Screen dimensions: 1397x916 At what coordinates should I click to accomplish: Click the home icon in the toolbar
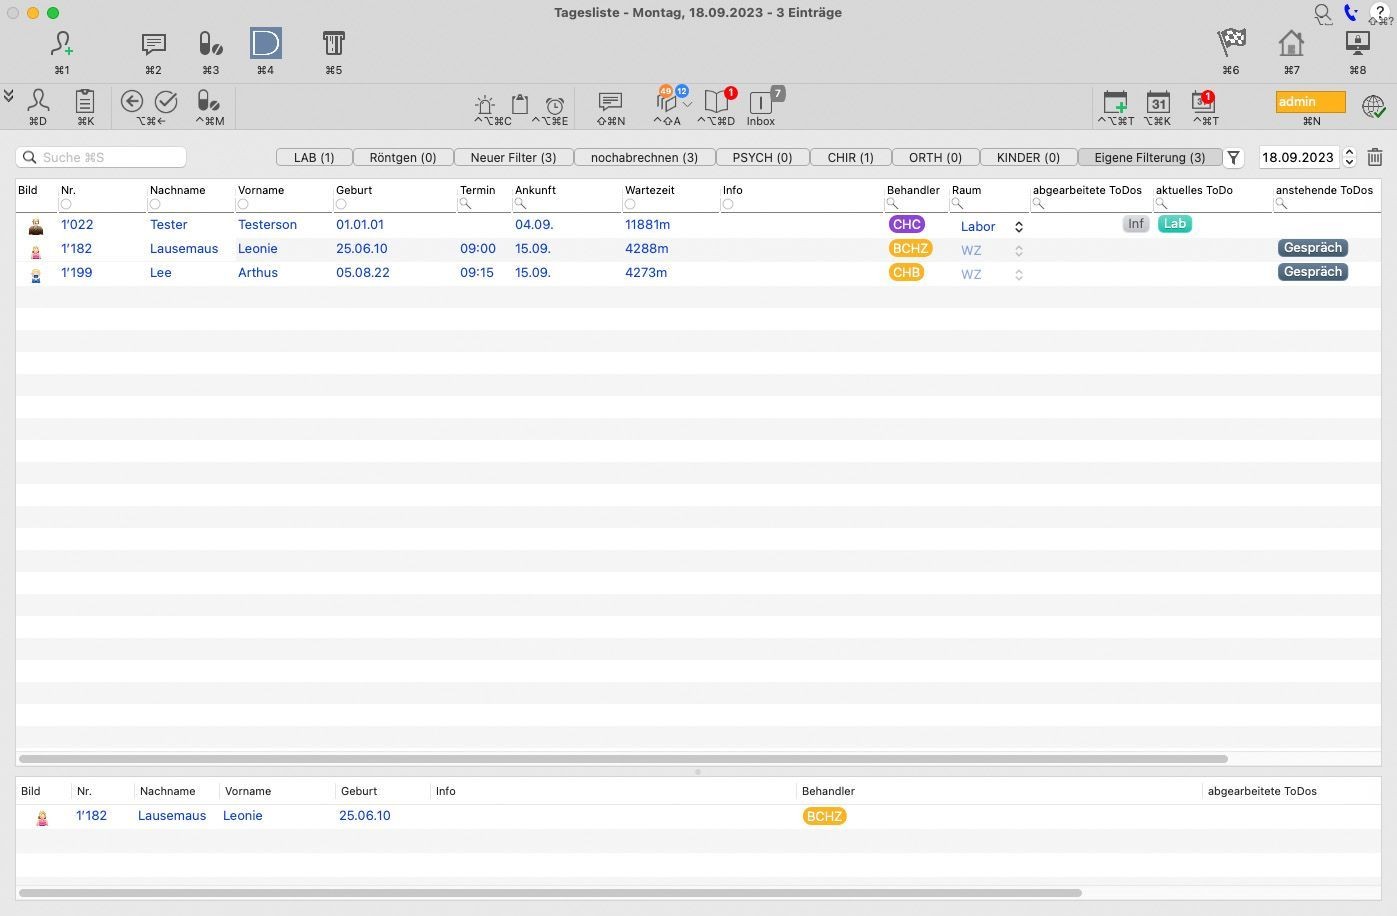coord(1291,43)
